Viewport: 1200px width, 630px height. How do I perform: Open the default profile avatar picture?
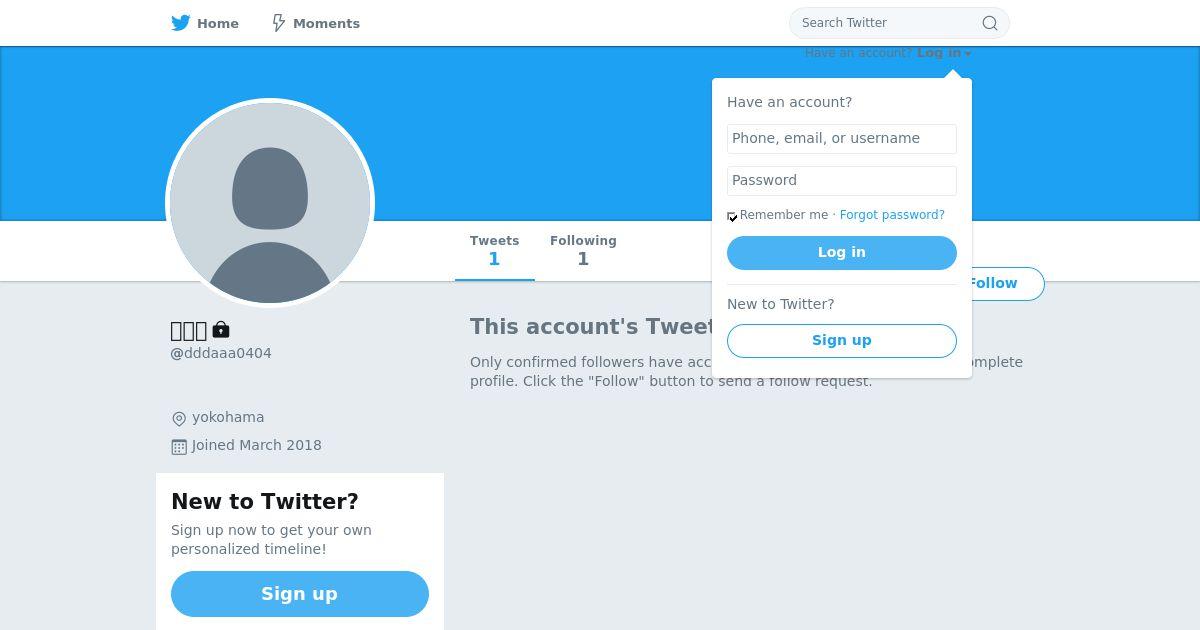270,203
